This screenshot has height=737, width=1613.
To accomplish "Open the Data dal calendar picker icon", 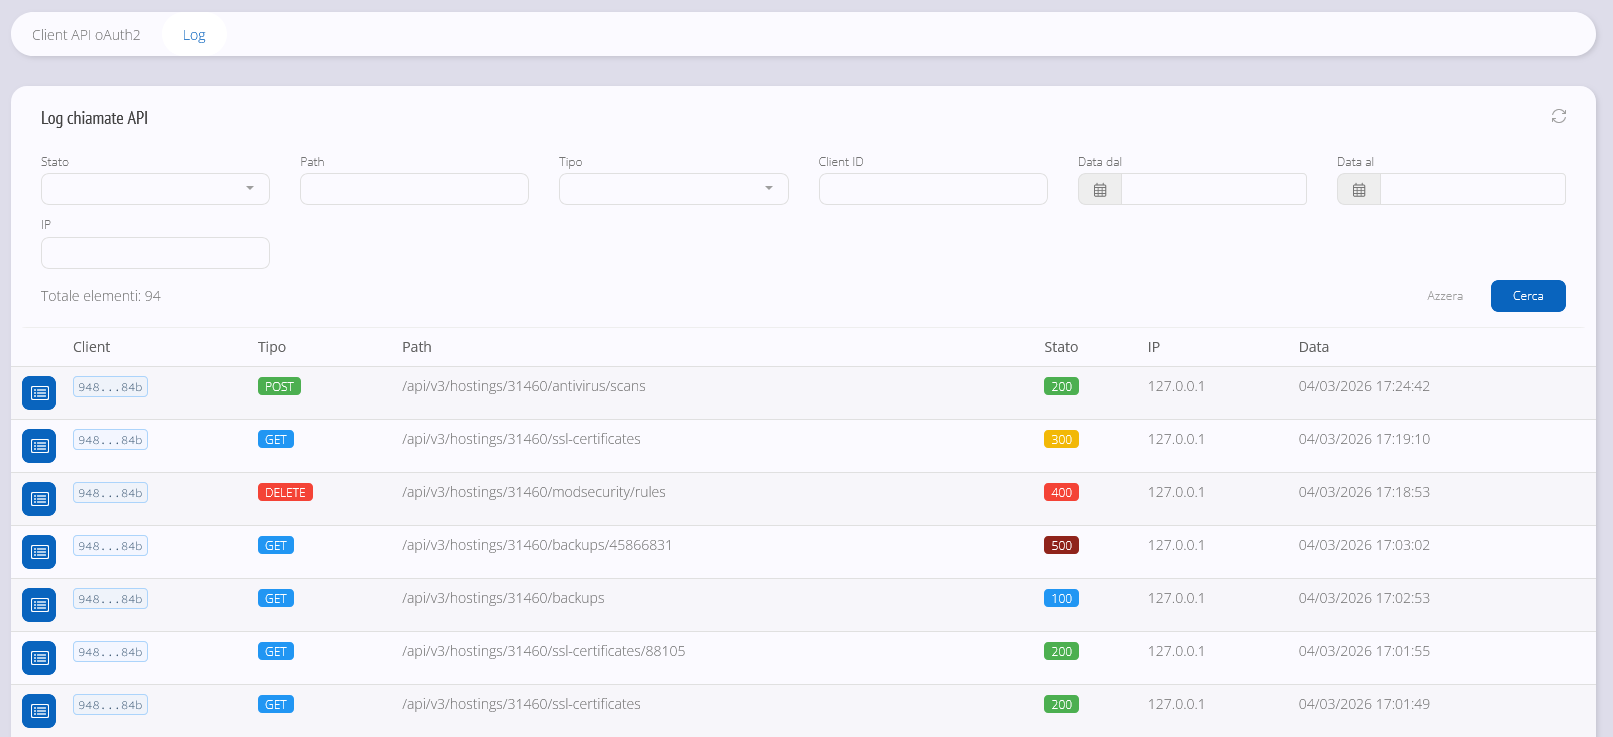I will [x=1100, y=189].
